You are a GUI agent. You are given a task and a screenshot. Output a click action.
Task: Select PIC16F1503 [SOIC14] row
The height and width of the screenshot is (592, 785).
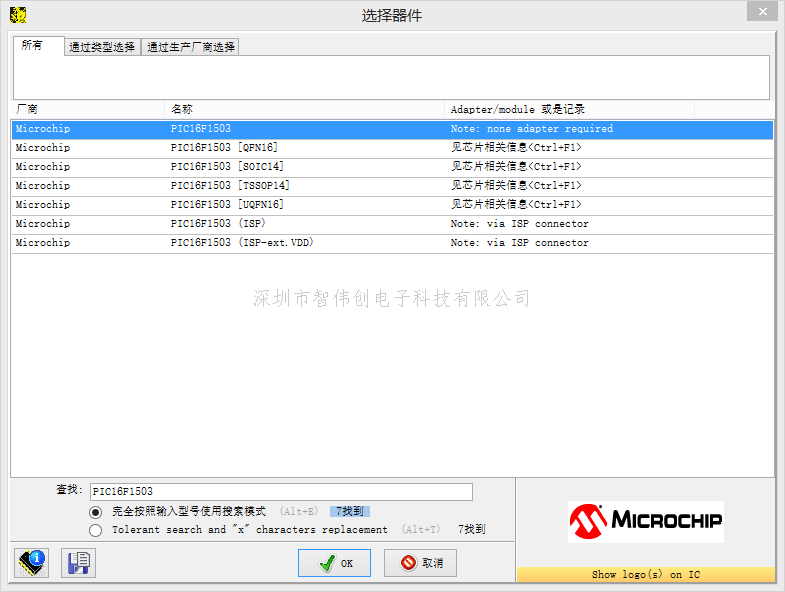pyautogui.click(x=392, y=167)
